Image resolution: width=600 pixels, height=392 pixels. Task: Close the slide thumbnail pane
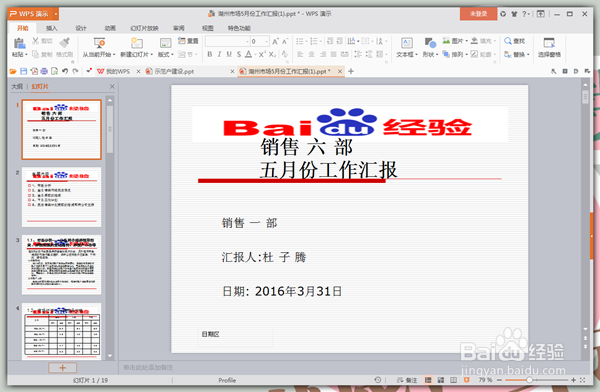[x=112, y=87]
